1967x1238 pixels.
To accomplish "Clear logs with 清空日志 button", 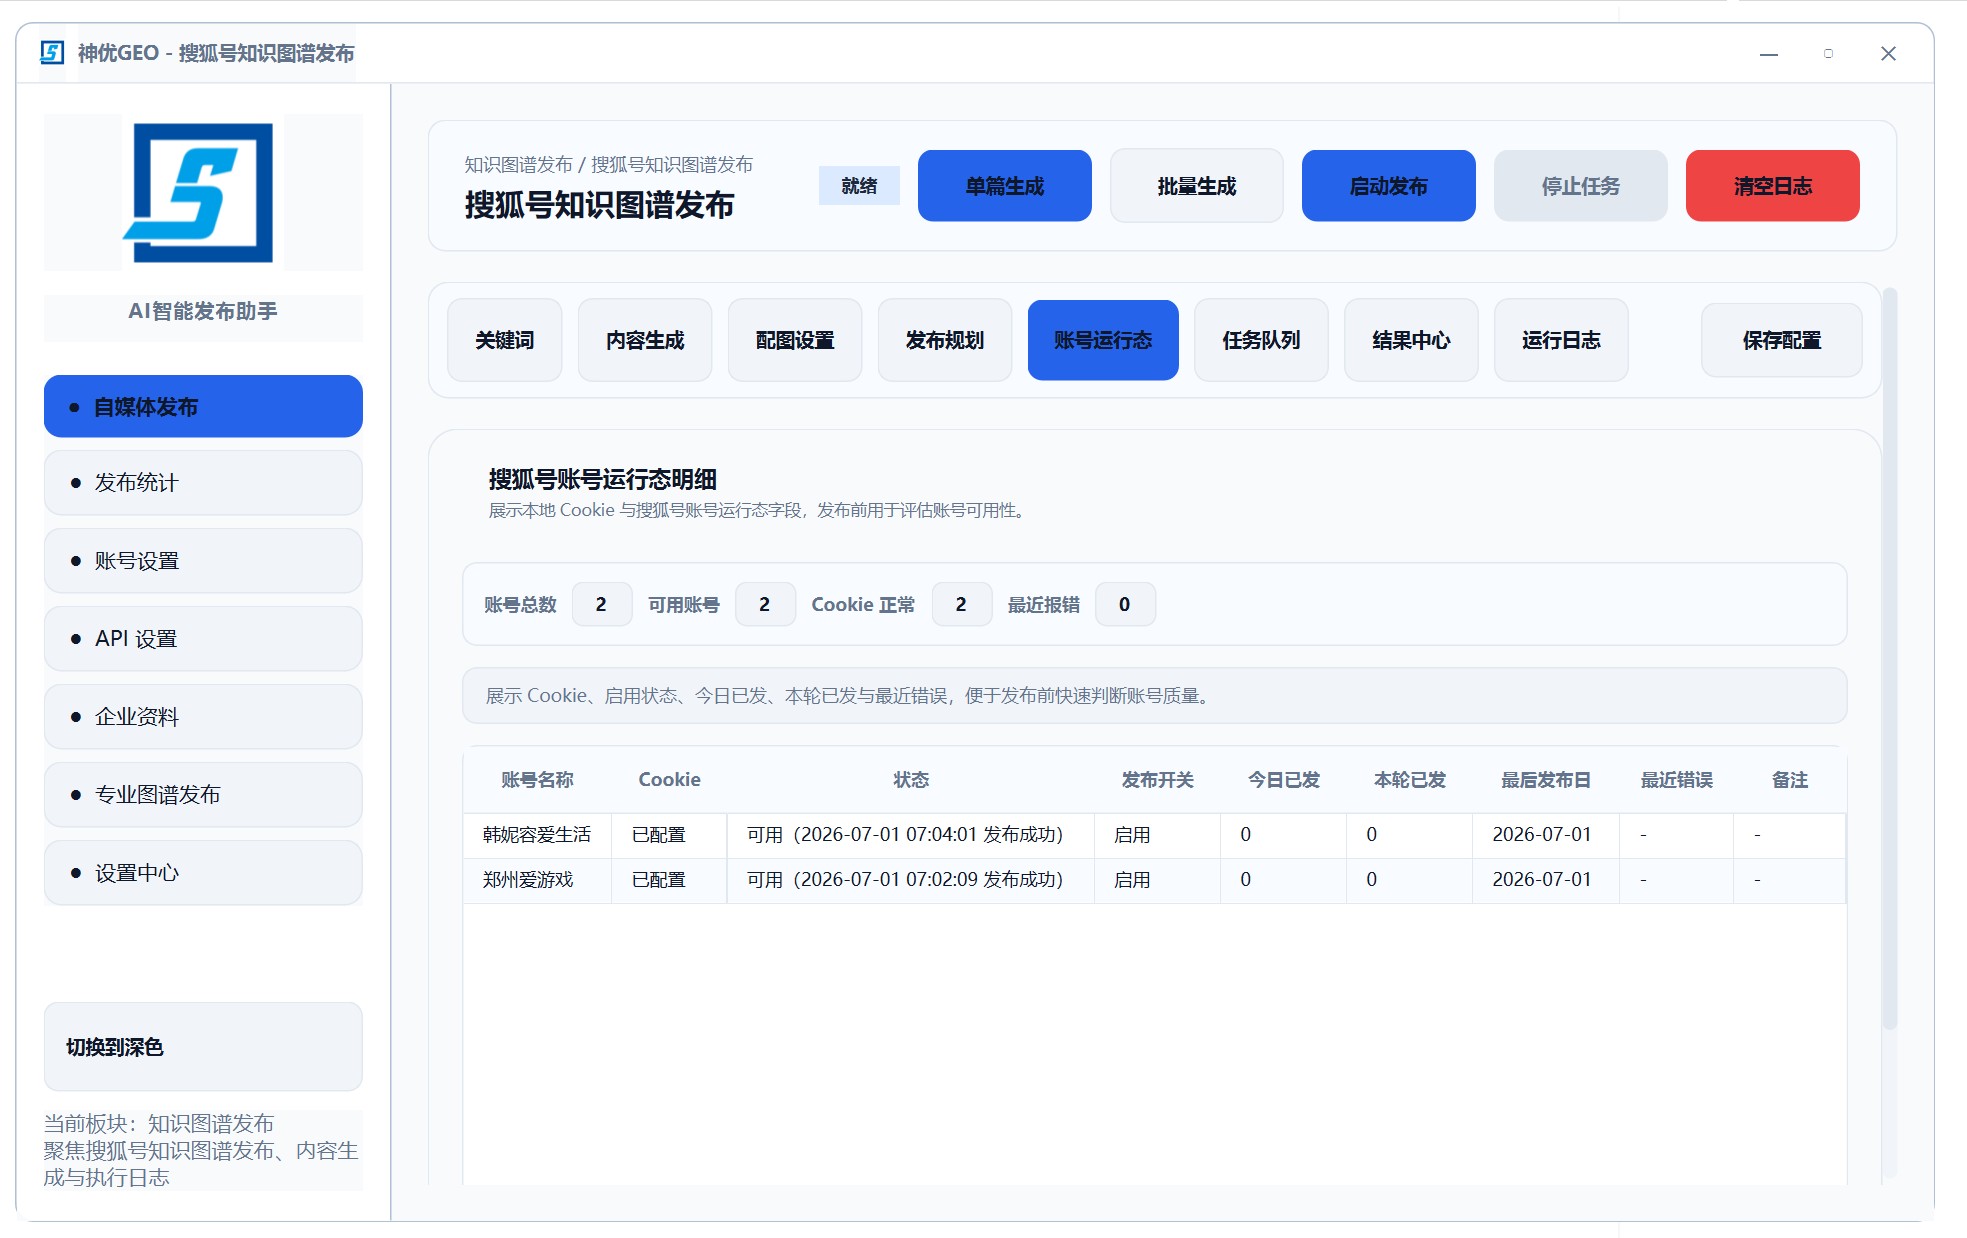I will (x=1772, y=186).
